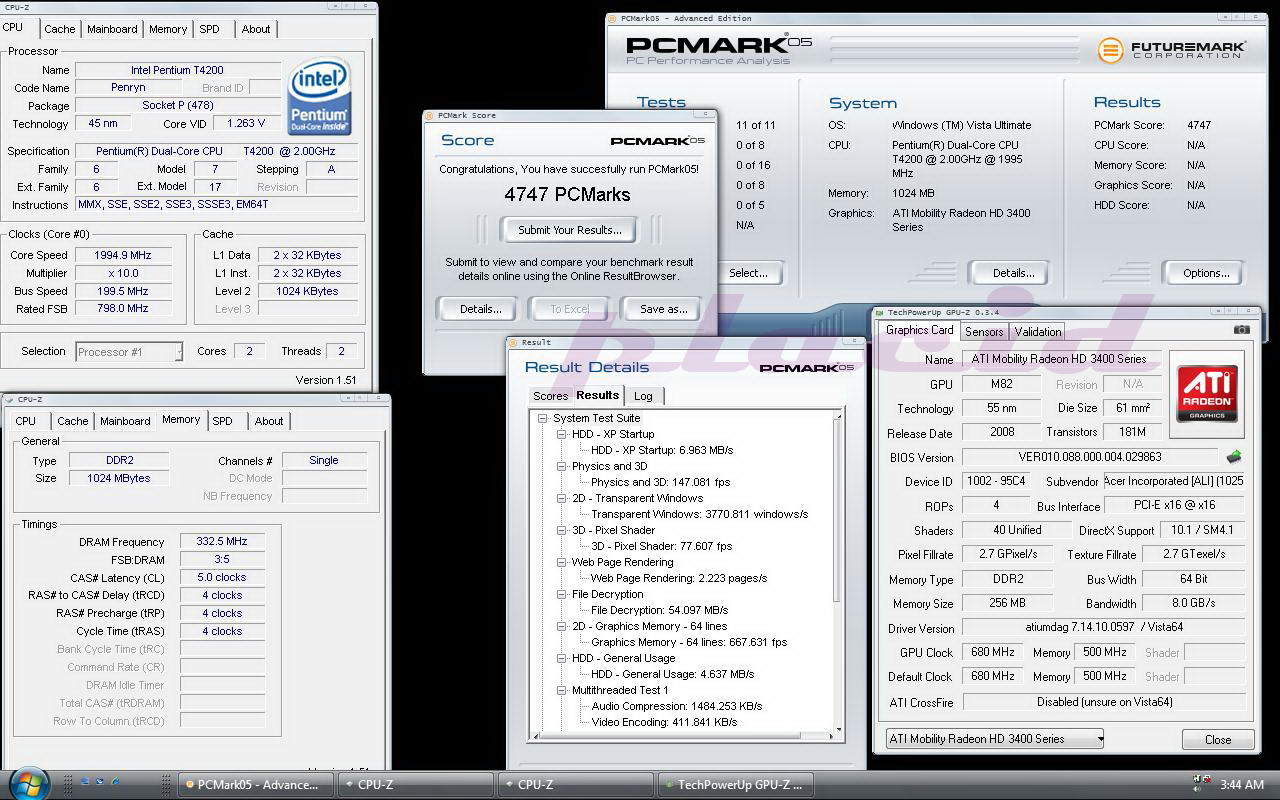Viewport: 1280px width, 800px height.
Task: Click the Windows Start orb
Action: point(28,782)
